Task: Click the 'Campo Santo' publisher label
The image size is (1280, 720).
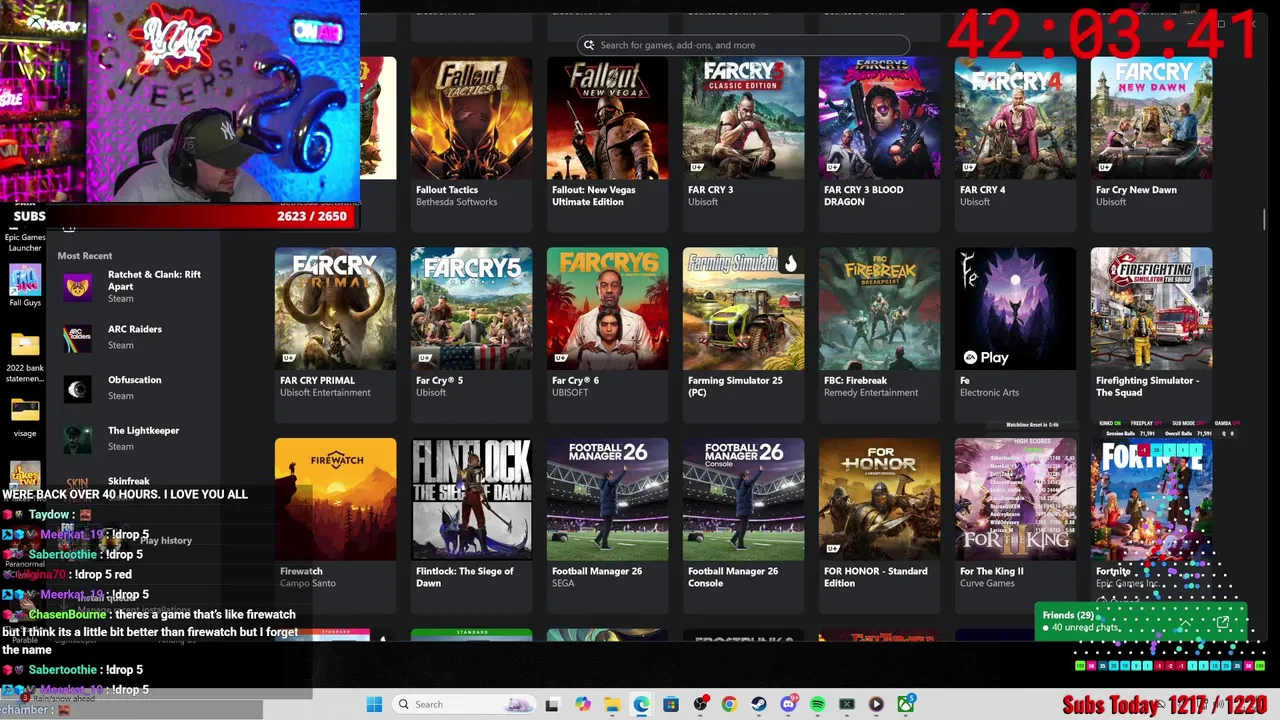Action: point(308,583)
